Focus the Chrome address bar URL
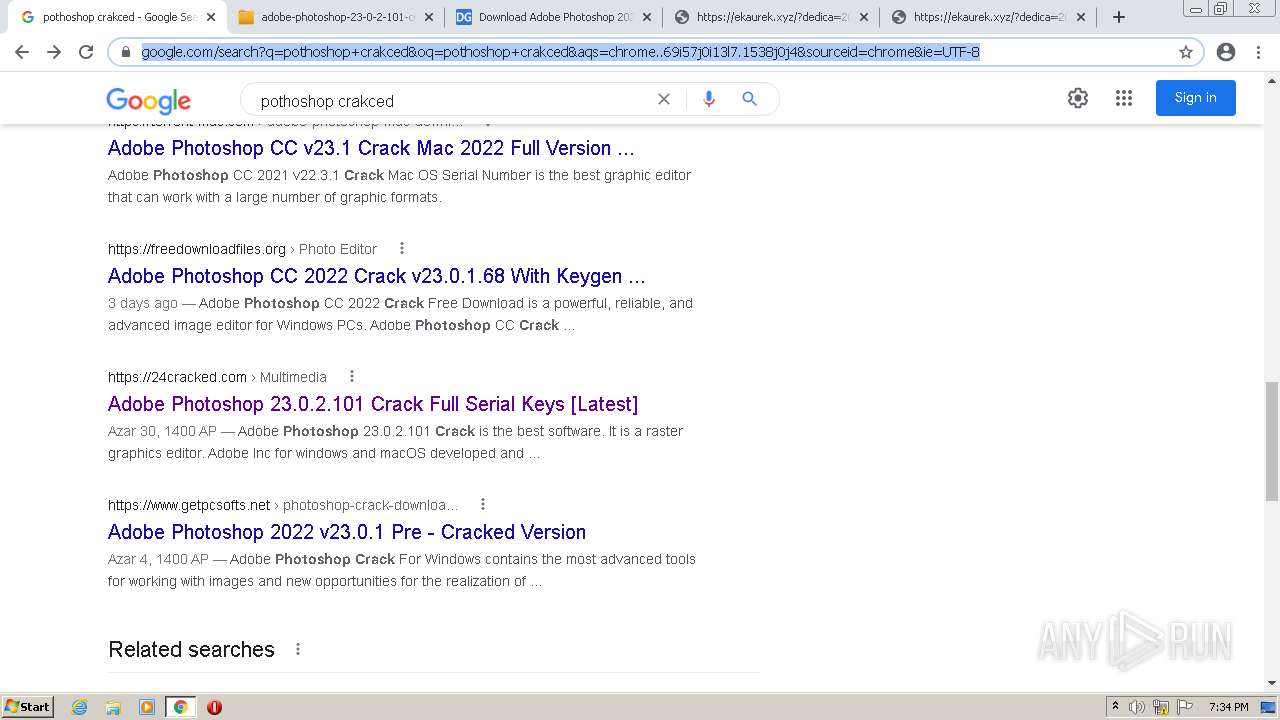The image size is (1280, 720). [560, 52]
